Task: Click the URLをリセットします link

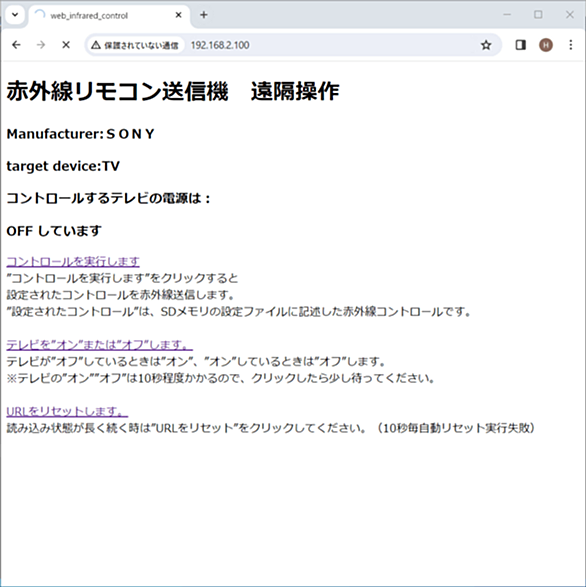Action: 67,411
